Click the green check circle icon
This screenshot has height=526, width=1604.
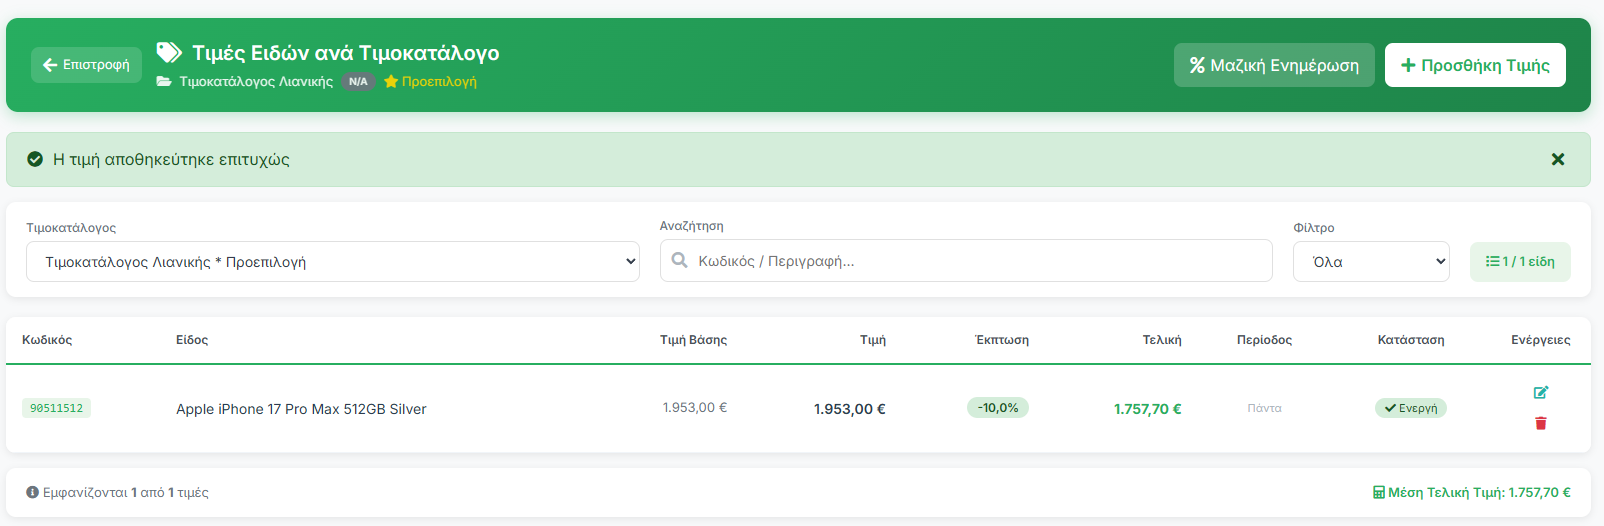pyautogui.click(x=35, y=159)
